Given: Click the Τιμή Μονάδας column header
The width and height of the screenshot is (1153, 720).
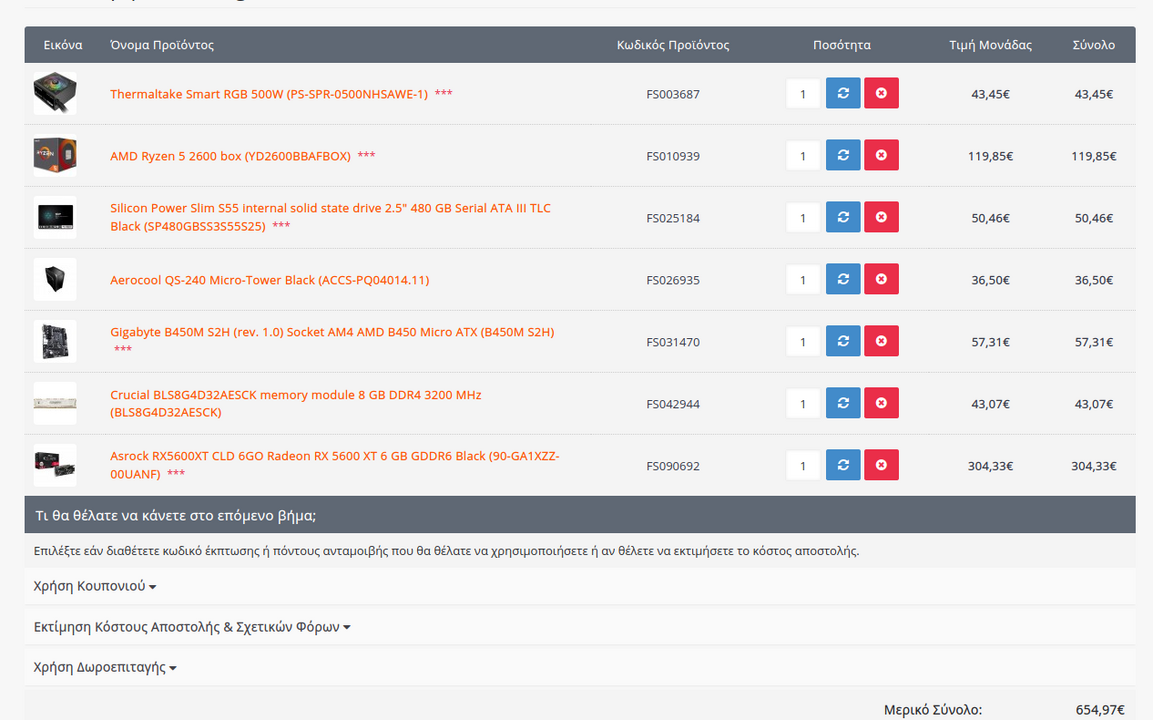Looking at the screenshot, I should click(x=990, y=45).
